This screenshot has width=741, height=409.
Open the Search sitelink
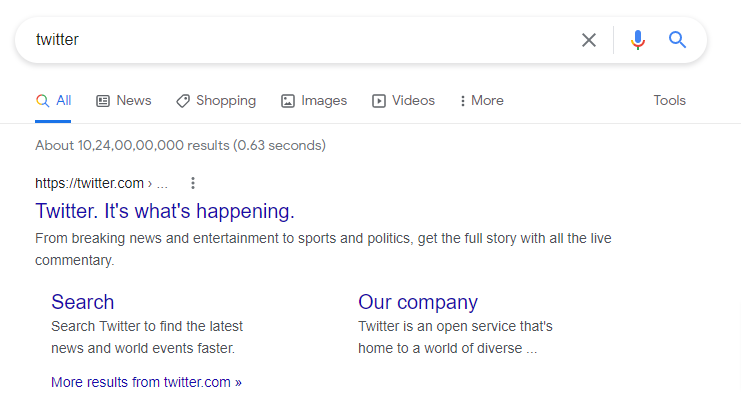[x=83, y=302]
